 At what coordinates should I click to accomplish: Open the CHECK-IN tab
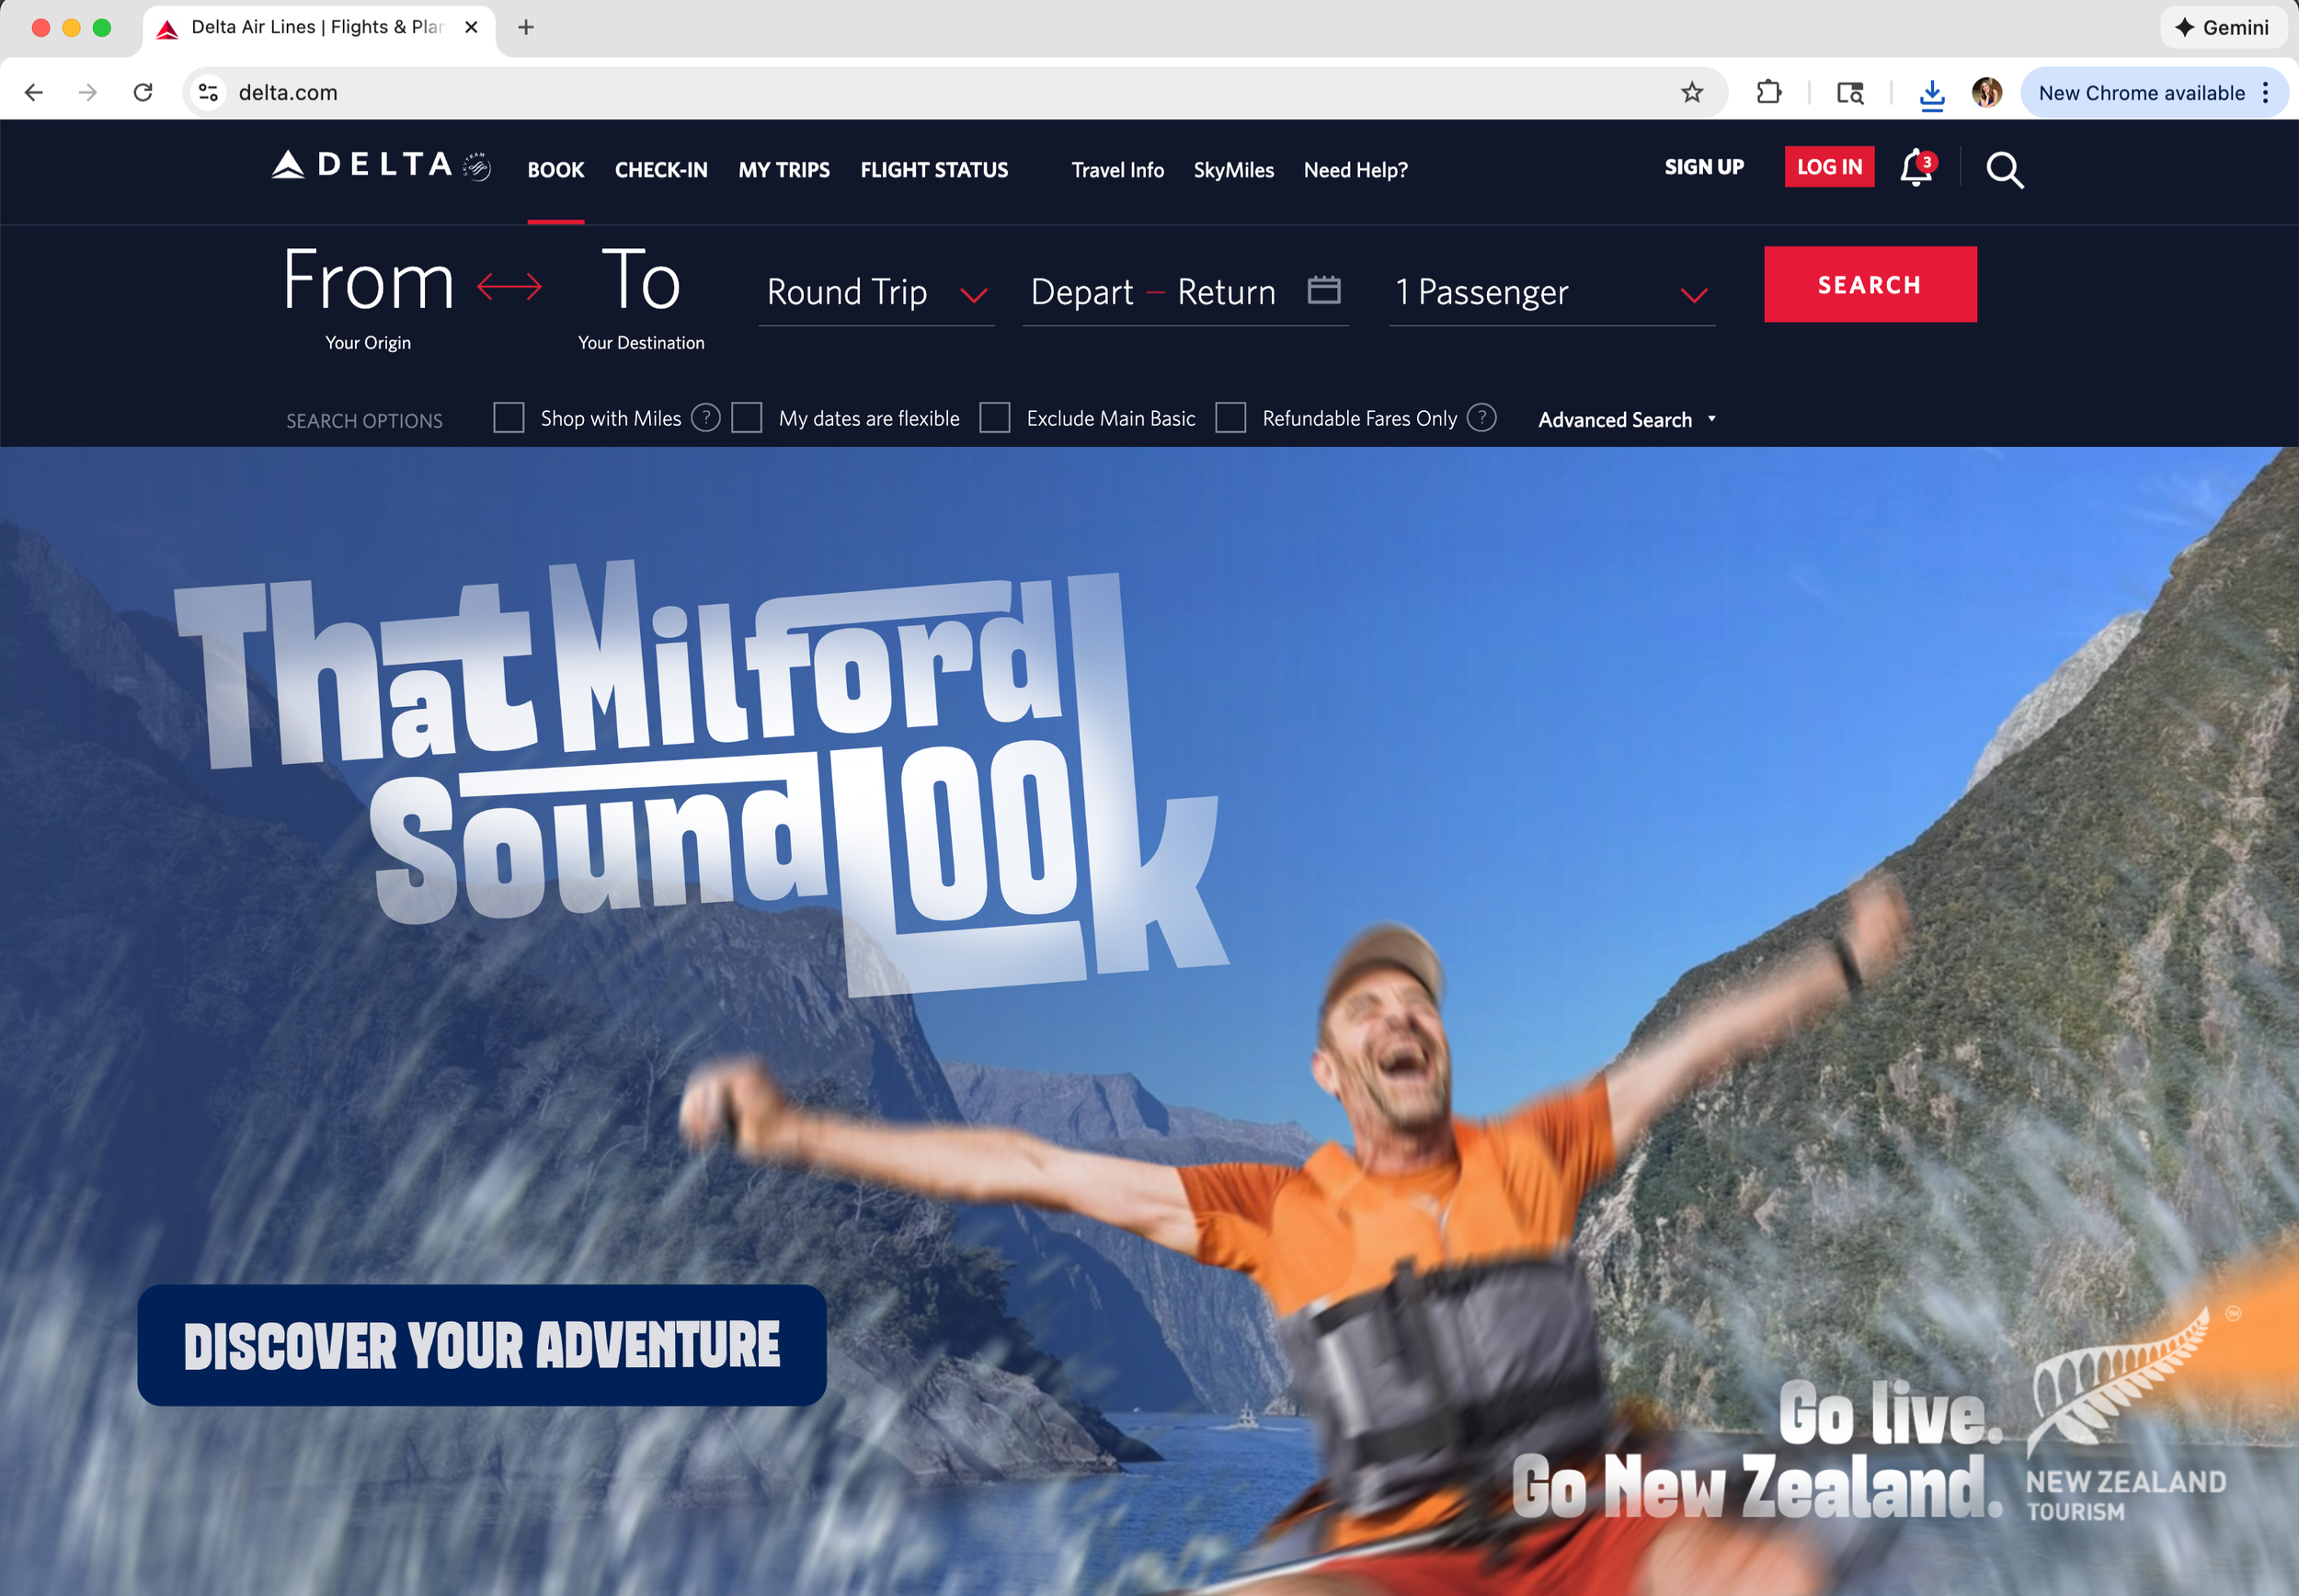pos(661,170)
